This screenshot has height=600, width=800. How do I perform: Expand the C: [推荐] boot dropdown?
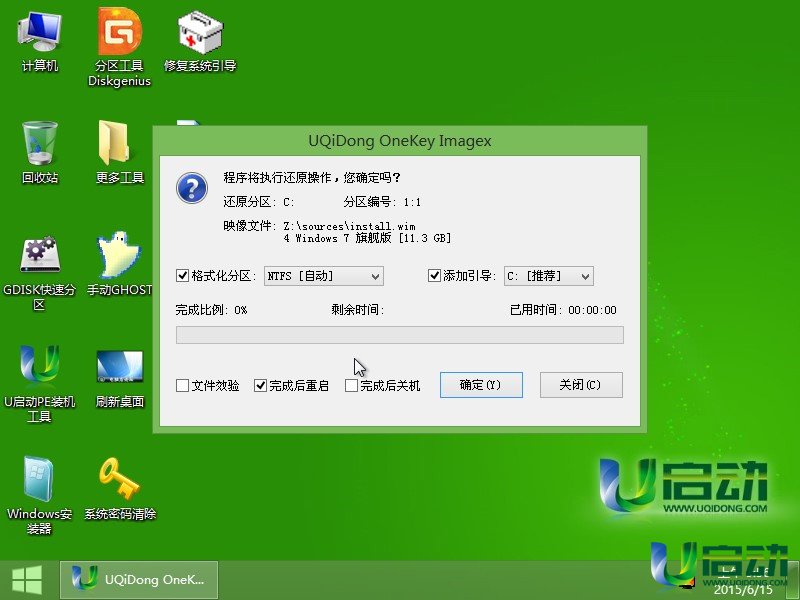[548, 276]
